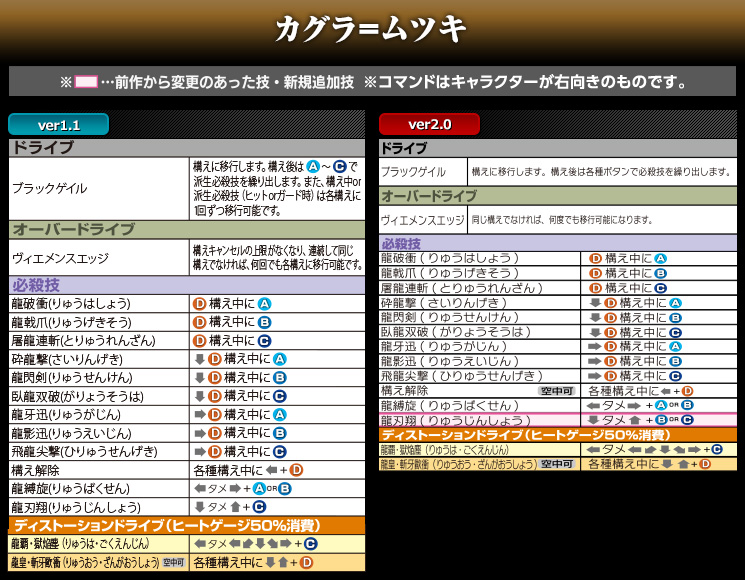Click the C button icon in ver2.0 飛龍尖撃 row
The width and height of the screenshot is (745, 580).
[676, 376]
